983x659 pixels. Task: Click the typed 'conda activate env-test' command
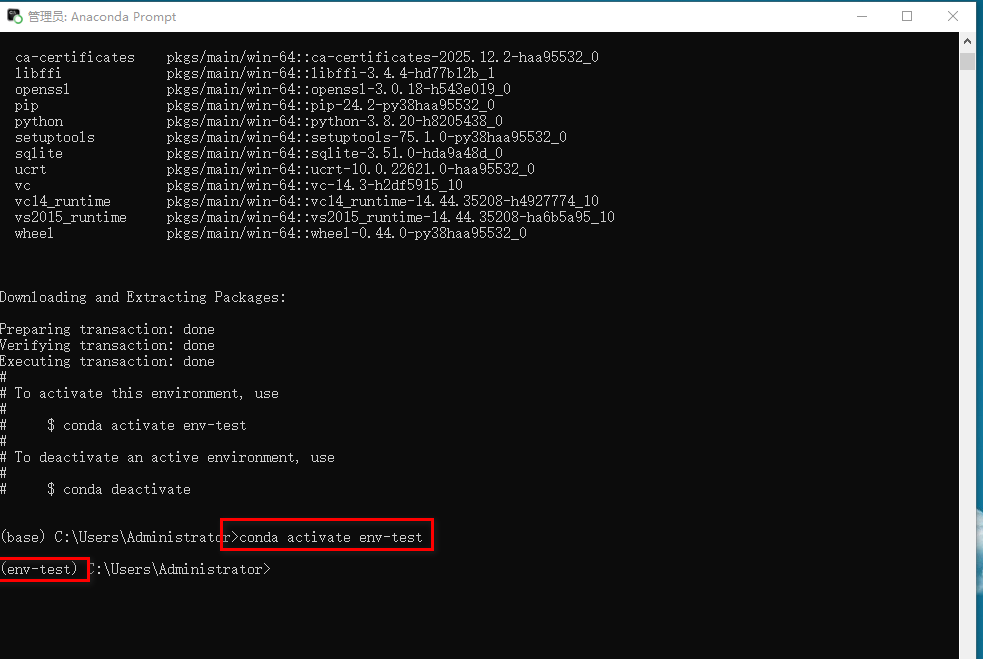click(x=331, y=537)
